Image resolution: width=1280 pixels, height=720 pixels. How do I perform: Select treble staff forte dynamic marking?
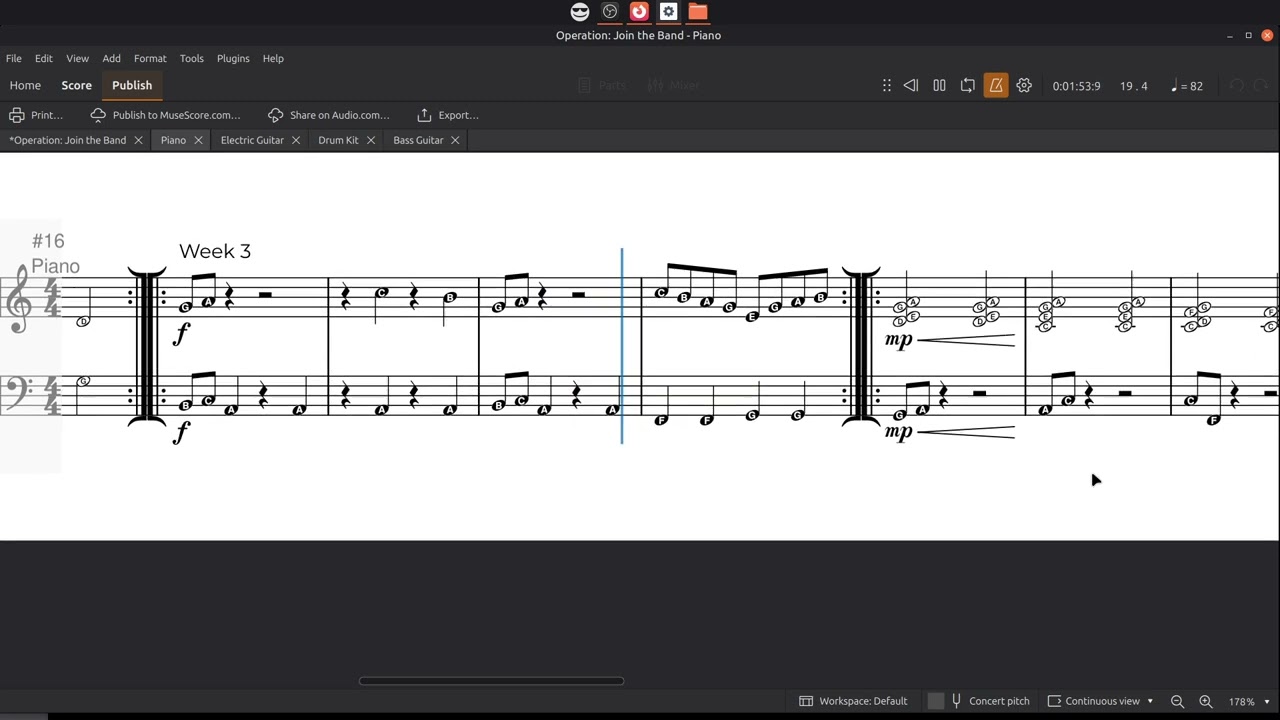(181, 334)
